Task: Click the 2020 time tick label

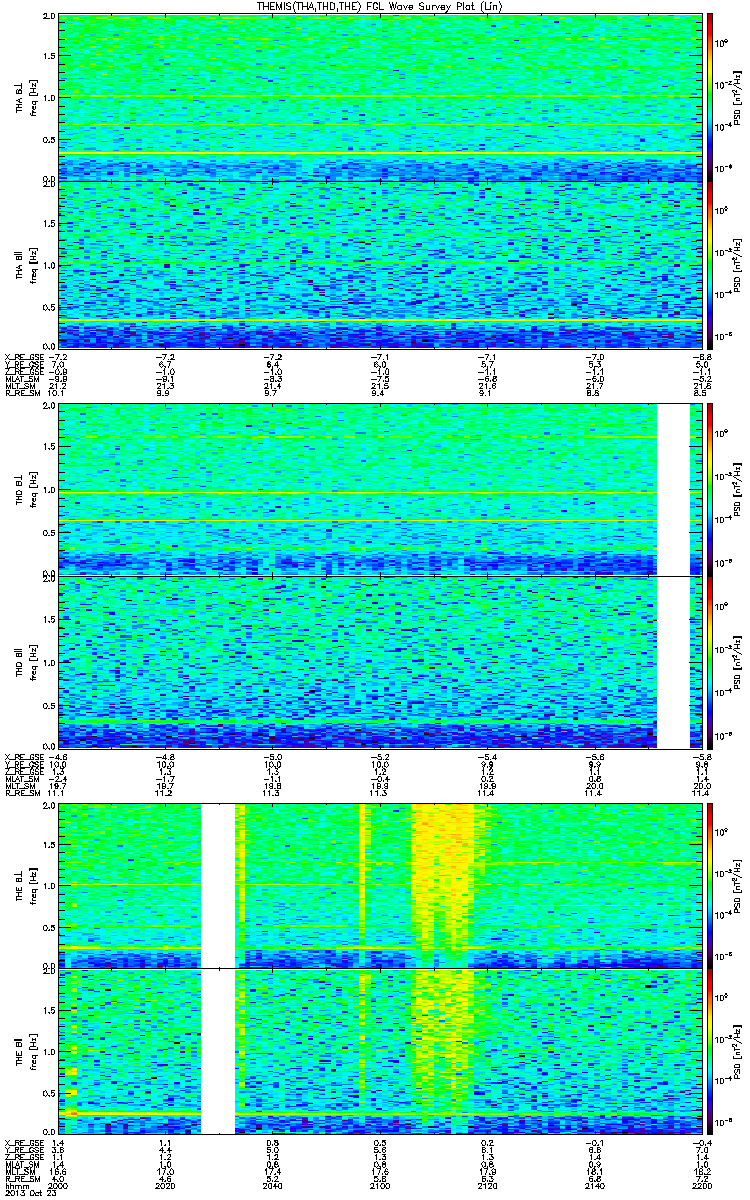Action: click(x=166, y=1185)
